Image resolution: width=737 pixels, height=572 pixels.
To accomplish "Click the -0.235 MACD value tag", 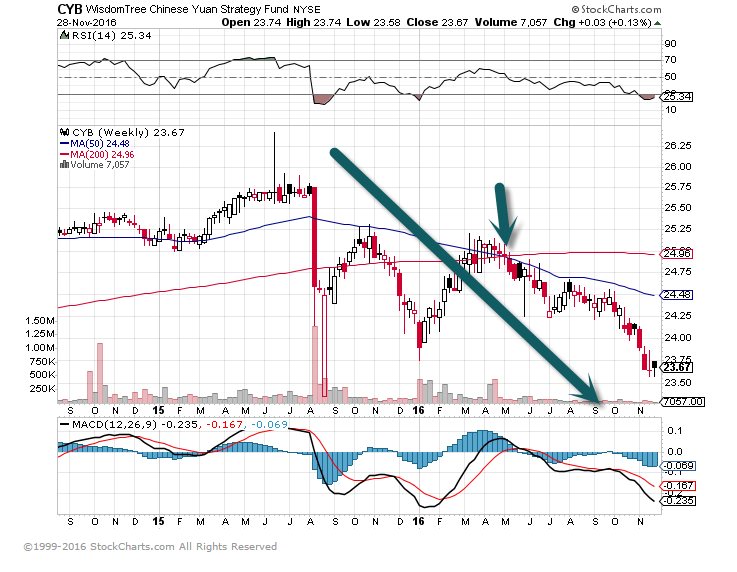I will pyautogui.click(x=678, y=501).
